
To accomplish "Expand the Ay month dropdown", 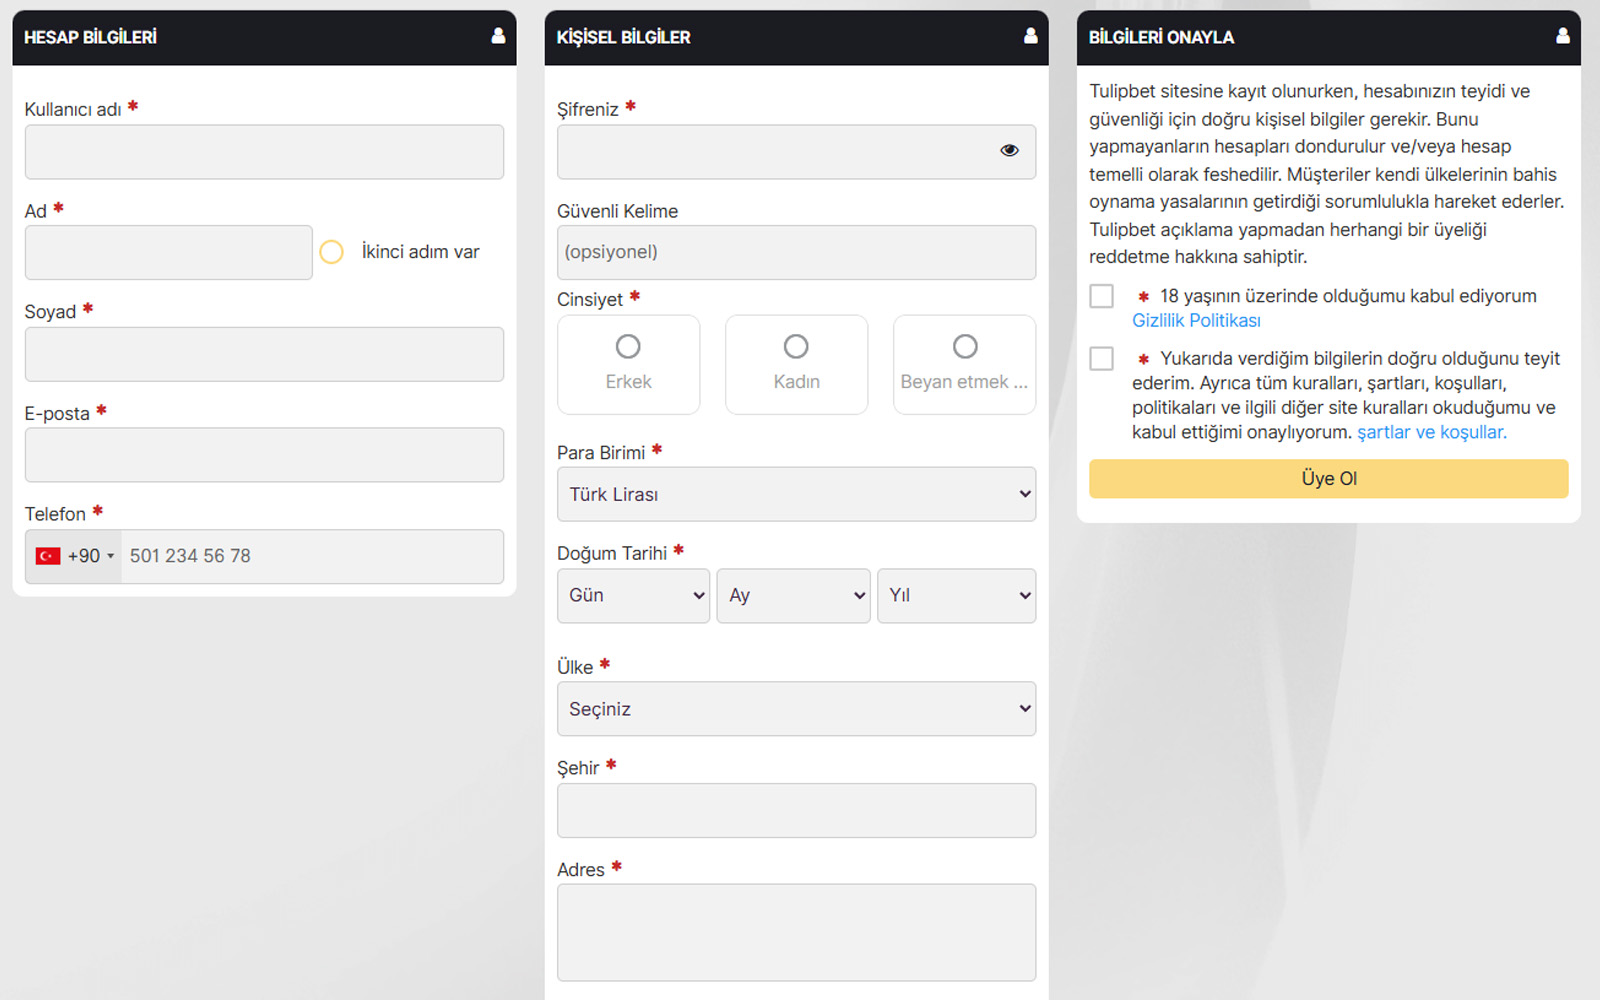I will tap(793, 596).
